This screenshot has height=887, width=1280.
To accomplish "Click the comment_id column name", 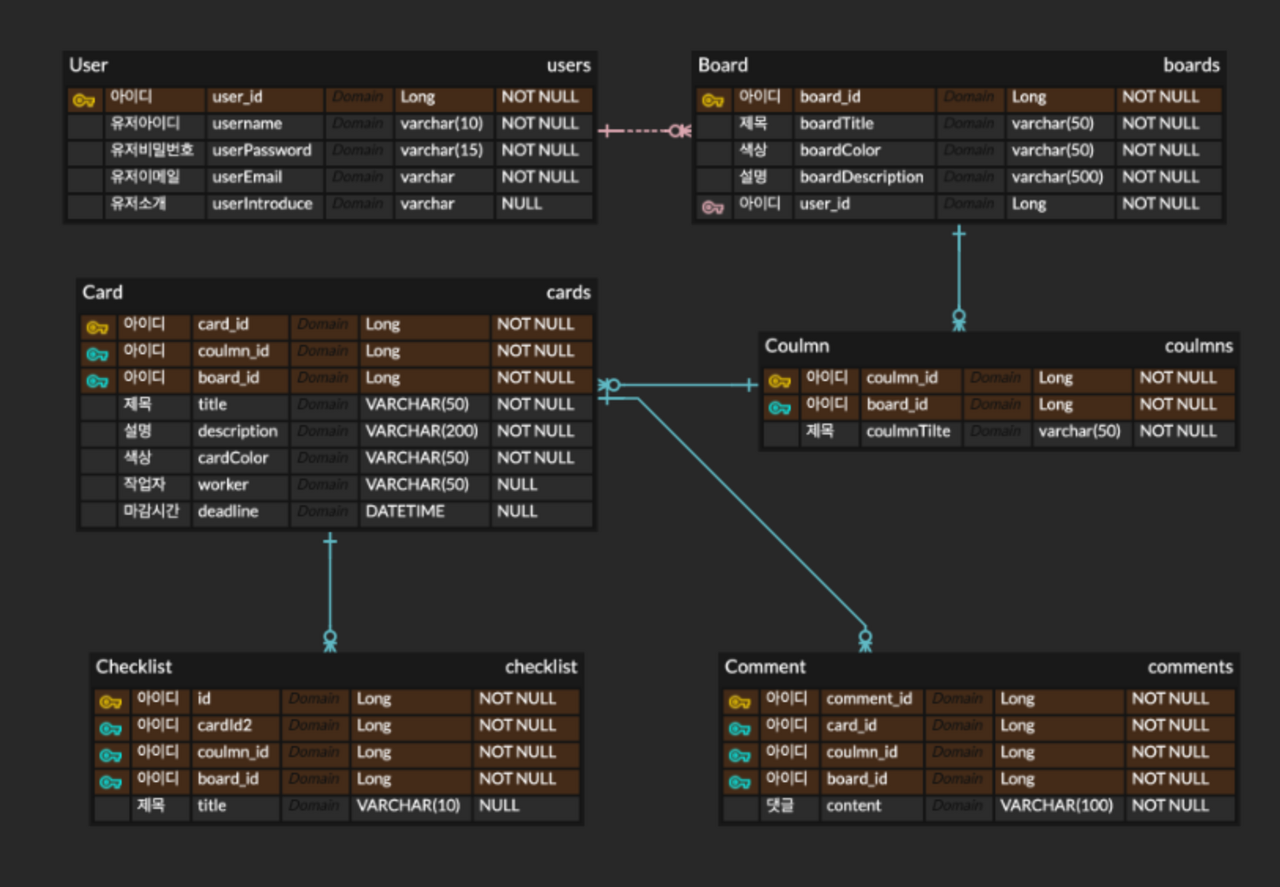I will 869,699.
